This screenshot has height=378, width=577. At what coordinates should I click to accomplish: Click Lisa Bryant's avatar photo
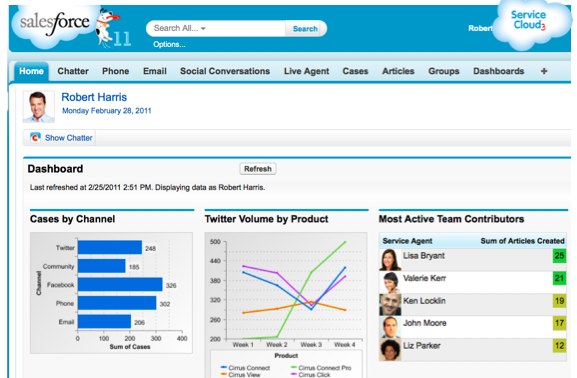(389, 259)
